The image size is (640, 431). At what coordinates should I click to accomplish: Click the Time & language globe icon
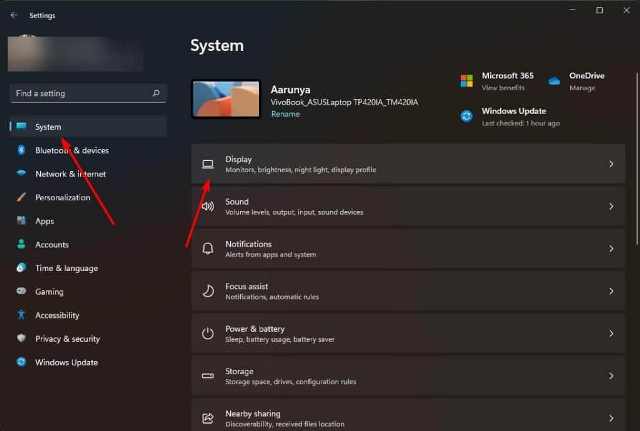click(21, 268)
